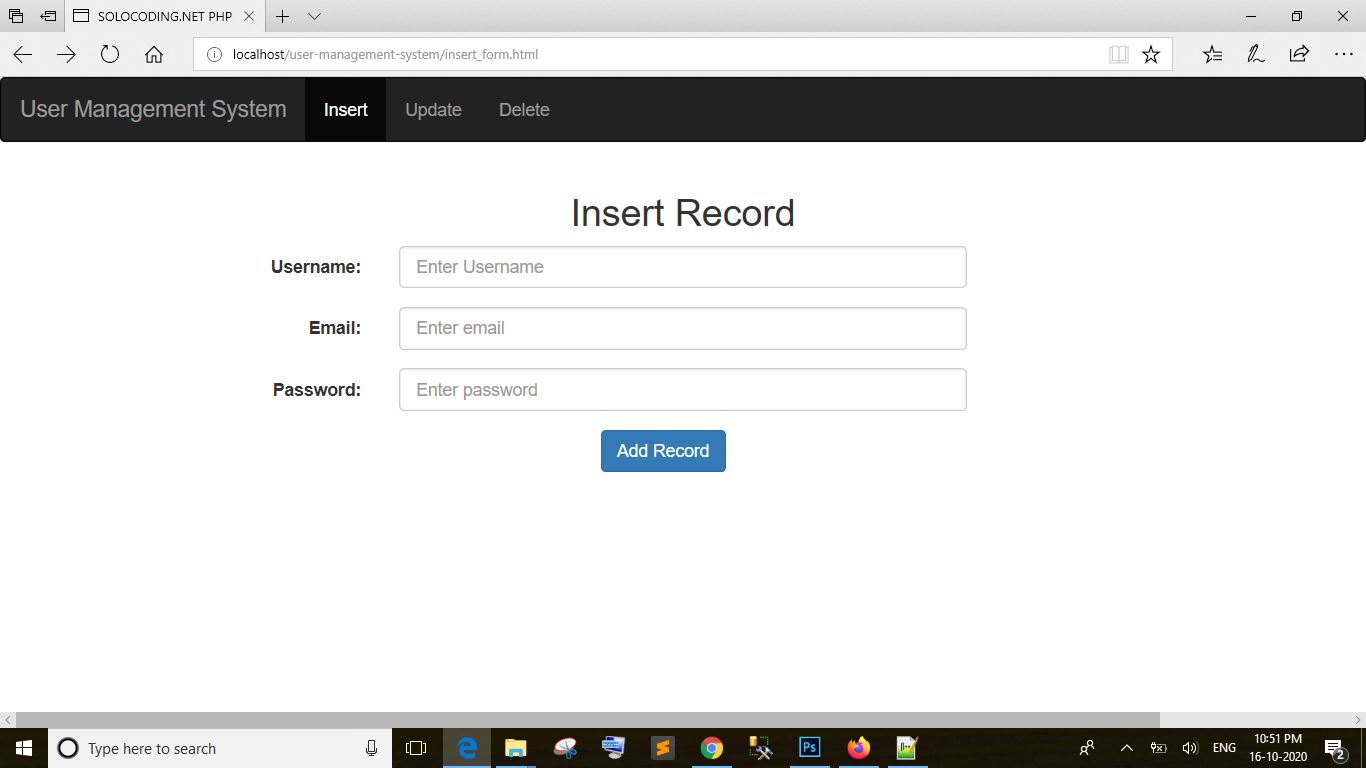Click the Username: label
This screenshot has height=768, width=1366.
[x=316, y=267]
